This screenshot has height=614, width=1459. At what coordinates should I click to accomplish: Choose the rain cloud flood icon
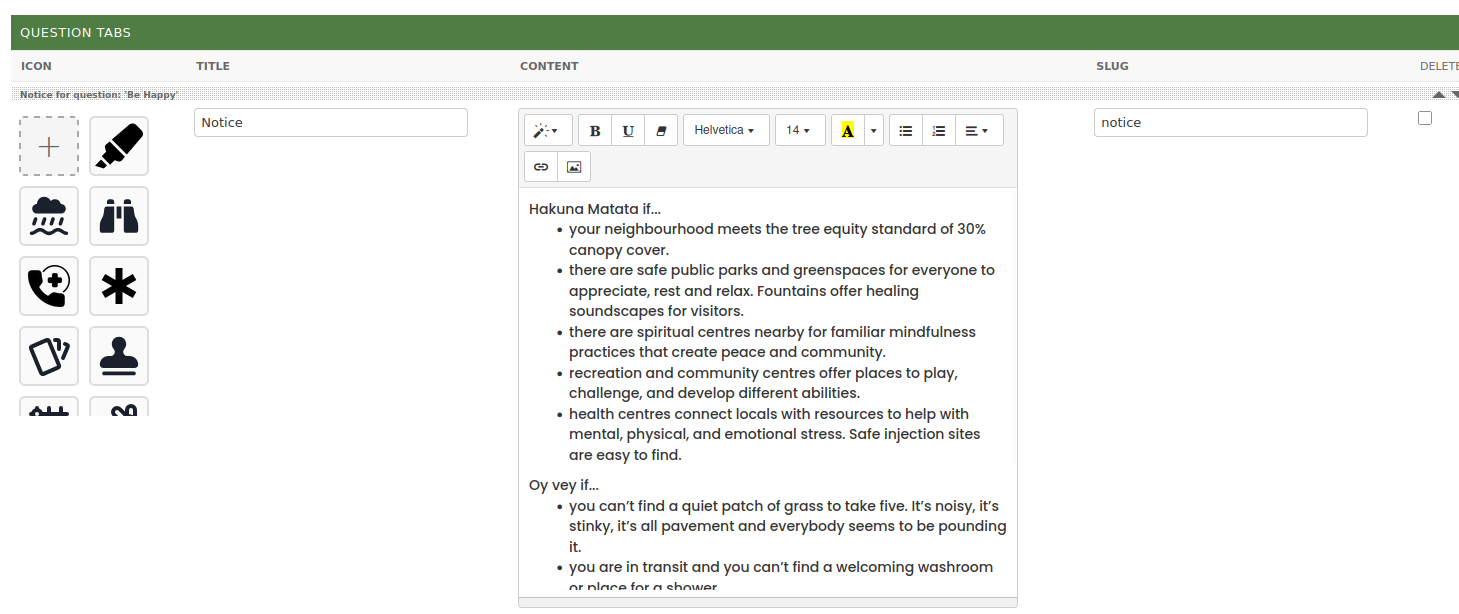(49, 216)
